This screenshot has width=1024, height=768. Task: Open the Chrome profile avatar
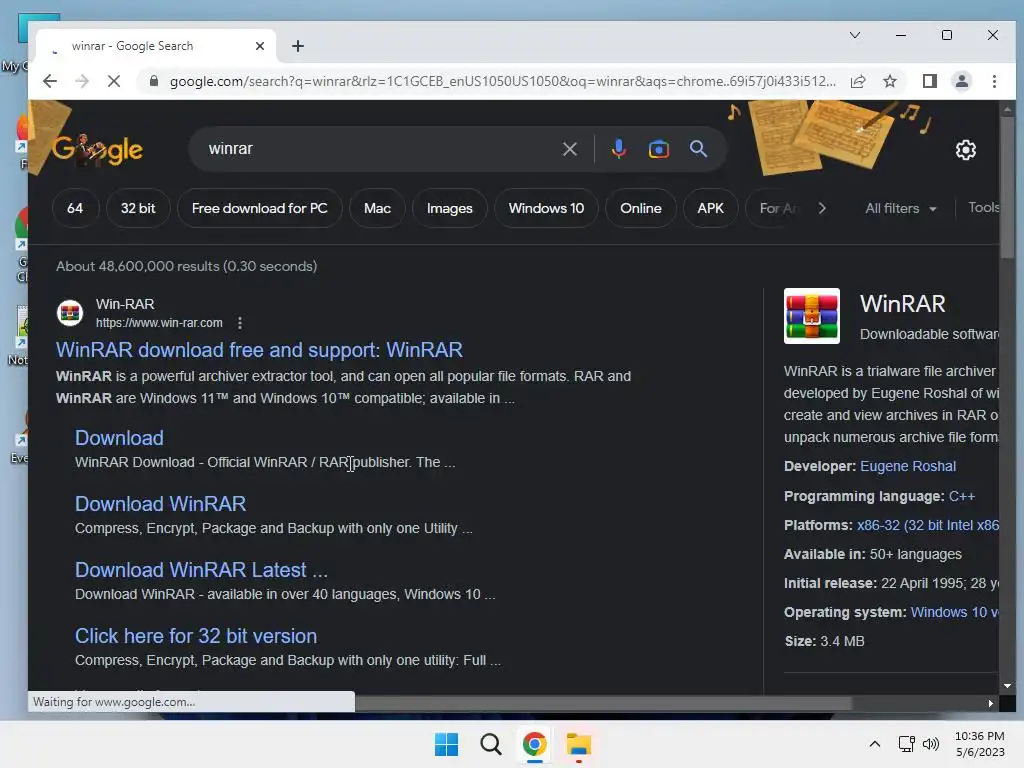[961, 81]
